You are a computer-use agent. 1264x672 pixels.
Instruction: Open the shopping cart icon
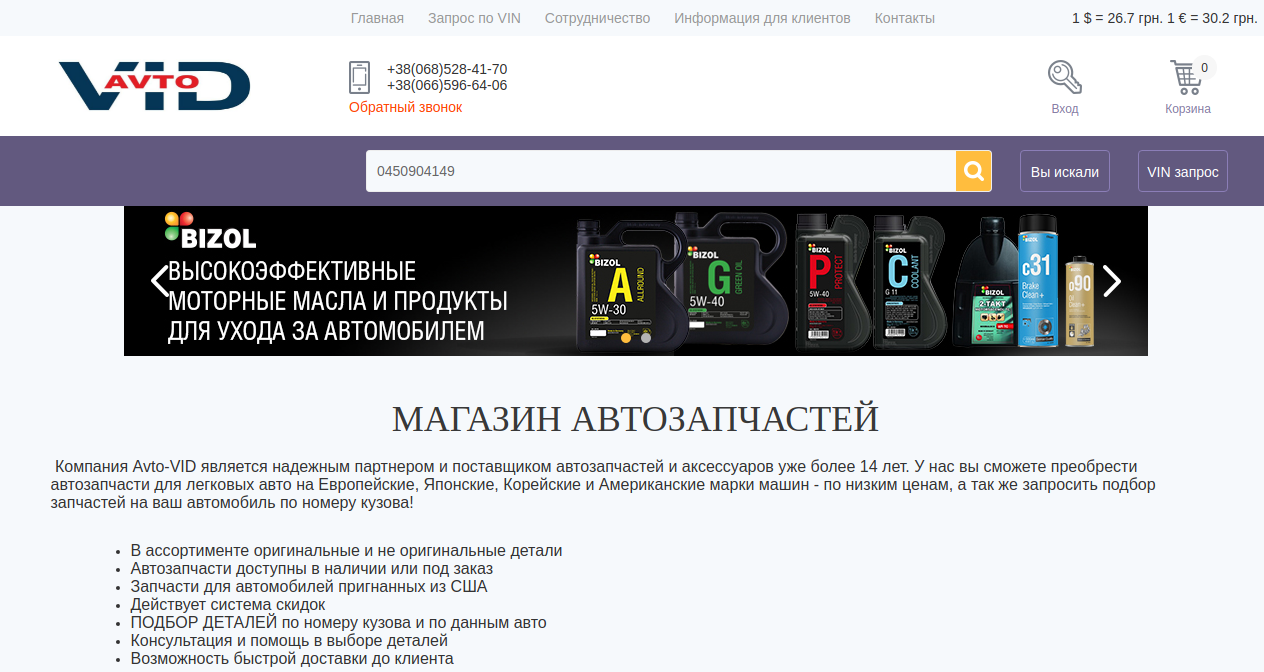point(1186,77)
